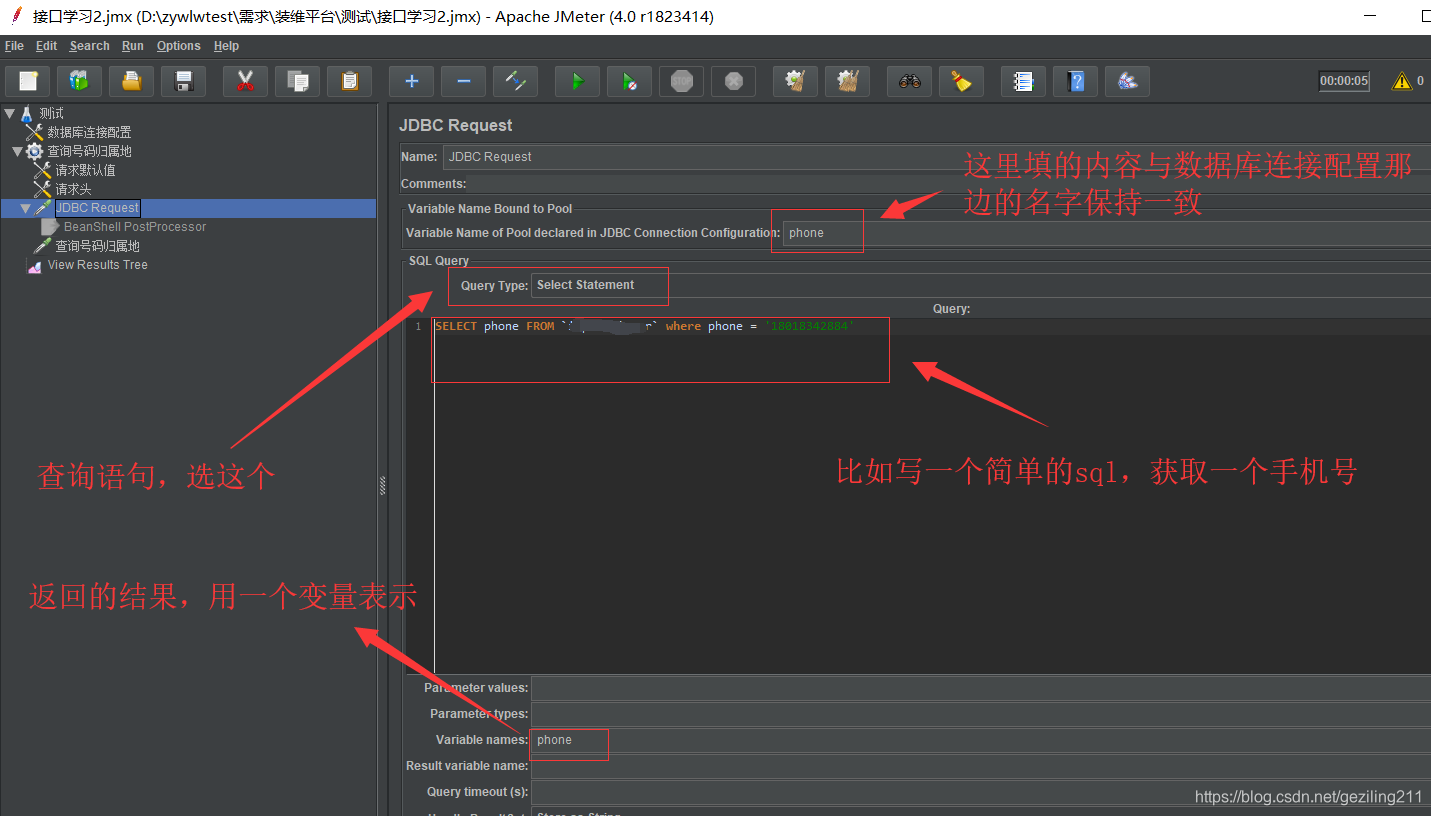Click the Toggle enable/disable toolbar icon
Image resolution: width=1431 pixels, height=816 pixels.
pos(516,81)
